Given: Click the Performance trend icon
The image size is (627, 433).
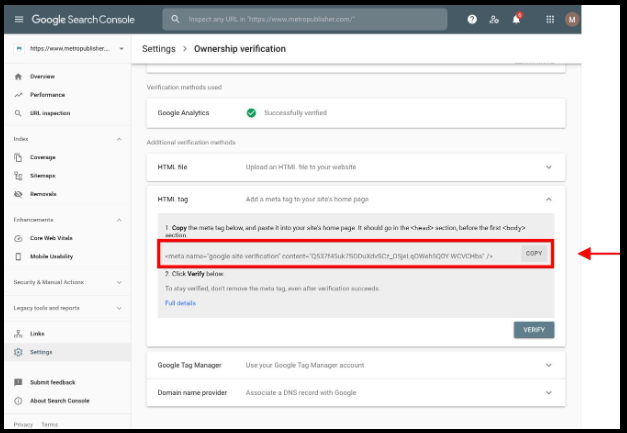Looking at the screenshot, I should tap(18, 95).
